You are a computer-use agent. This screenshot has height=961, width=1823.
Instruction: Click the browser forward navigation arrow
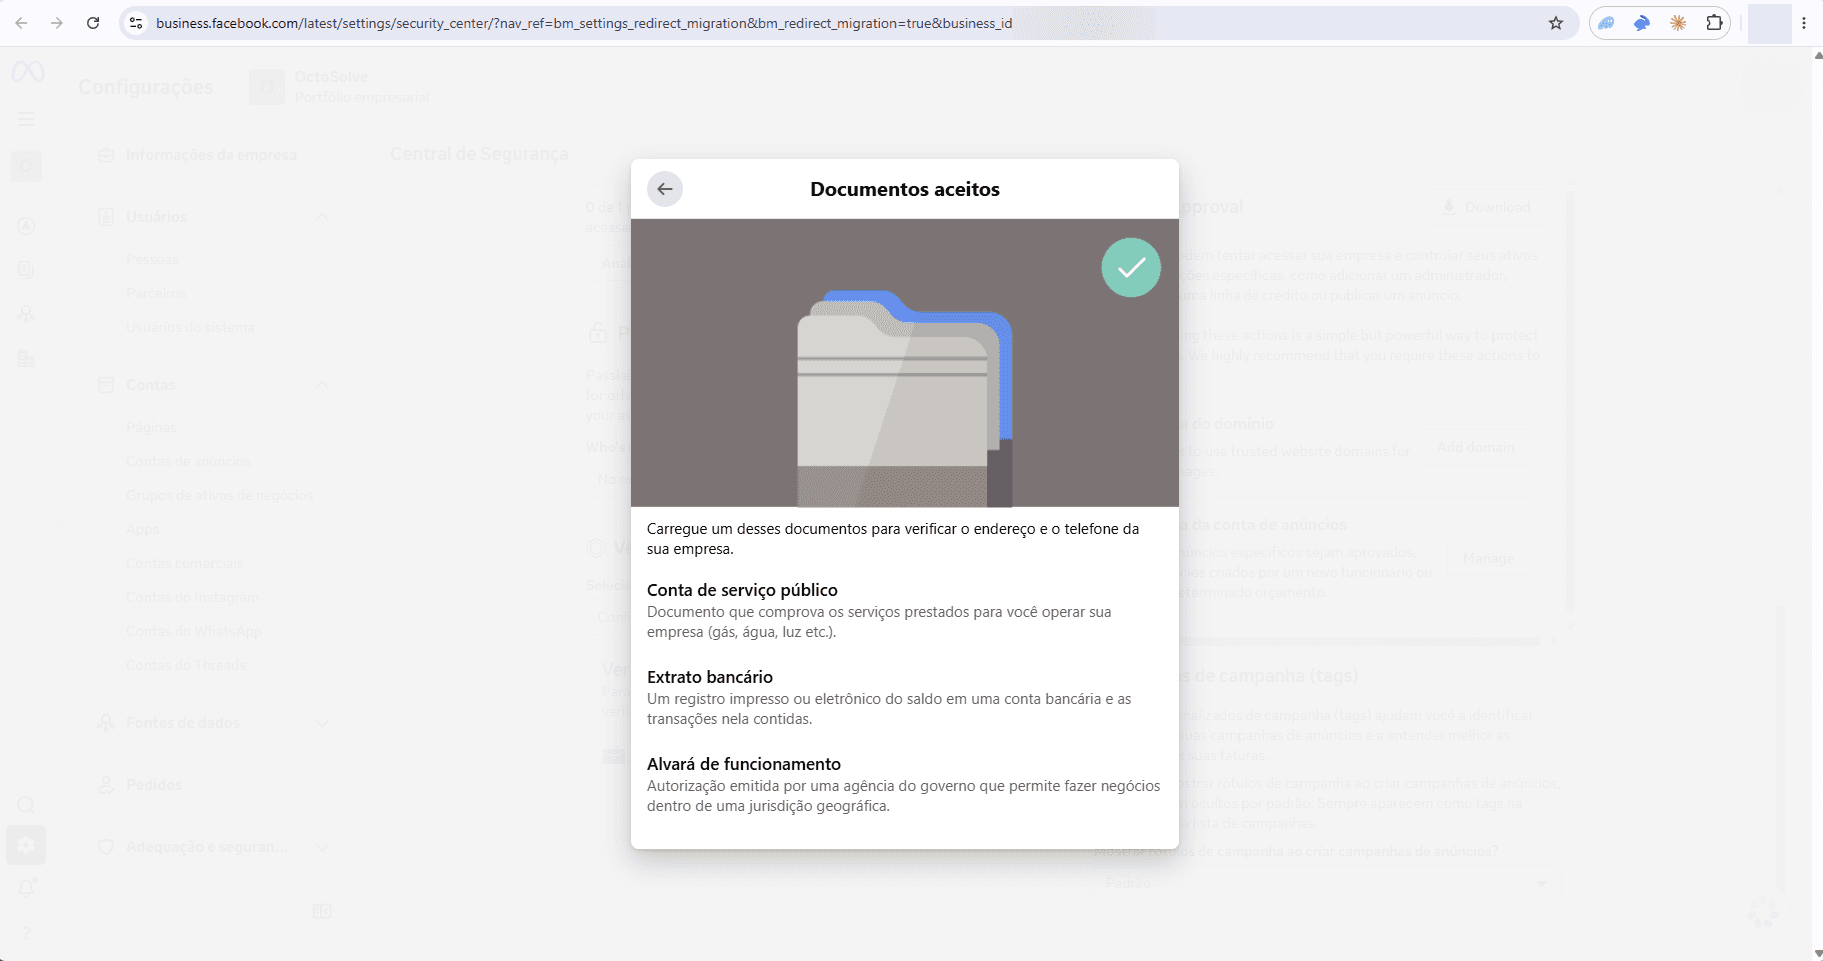(x=57, y=23)
